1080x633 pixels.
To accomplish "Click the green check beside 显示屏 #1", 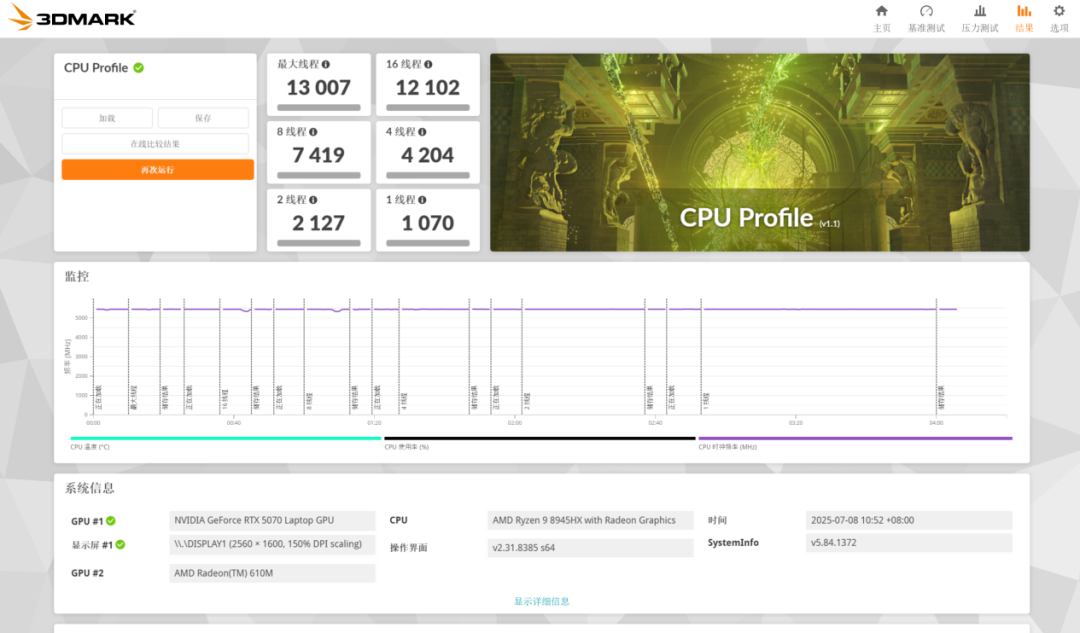I will [x=121, y=544].
